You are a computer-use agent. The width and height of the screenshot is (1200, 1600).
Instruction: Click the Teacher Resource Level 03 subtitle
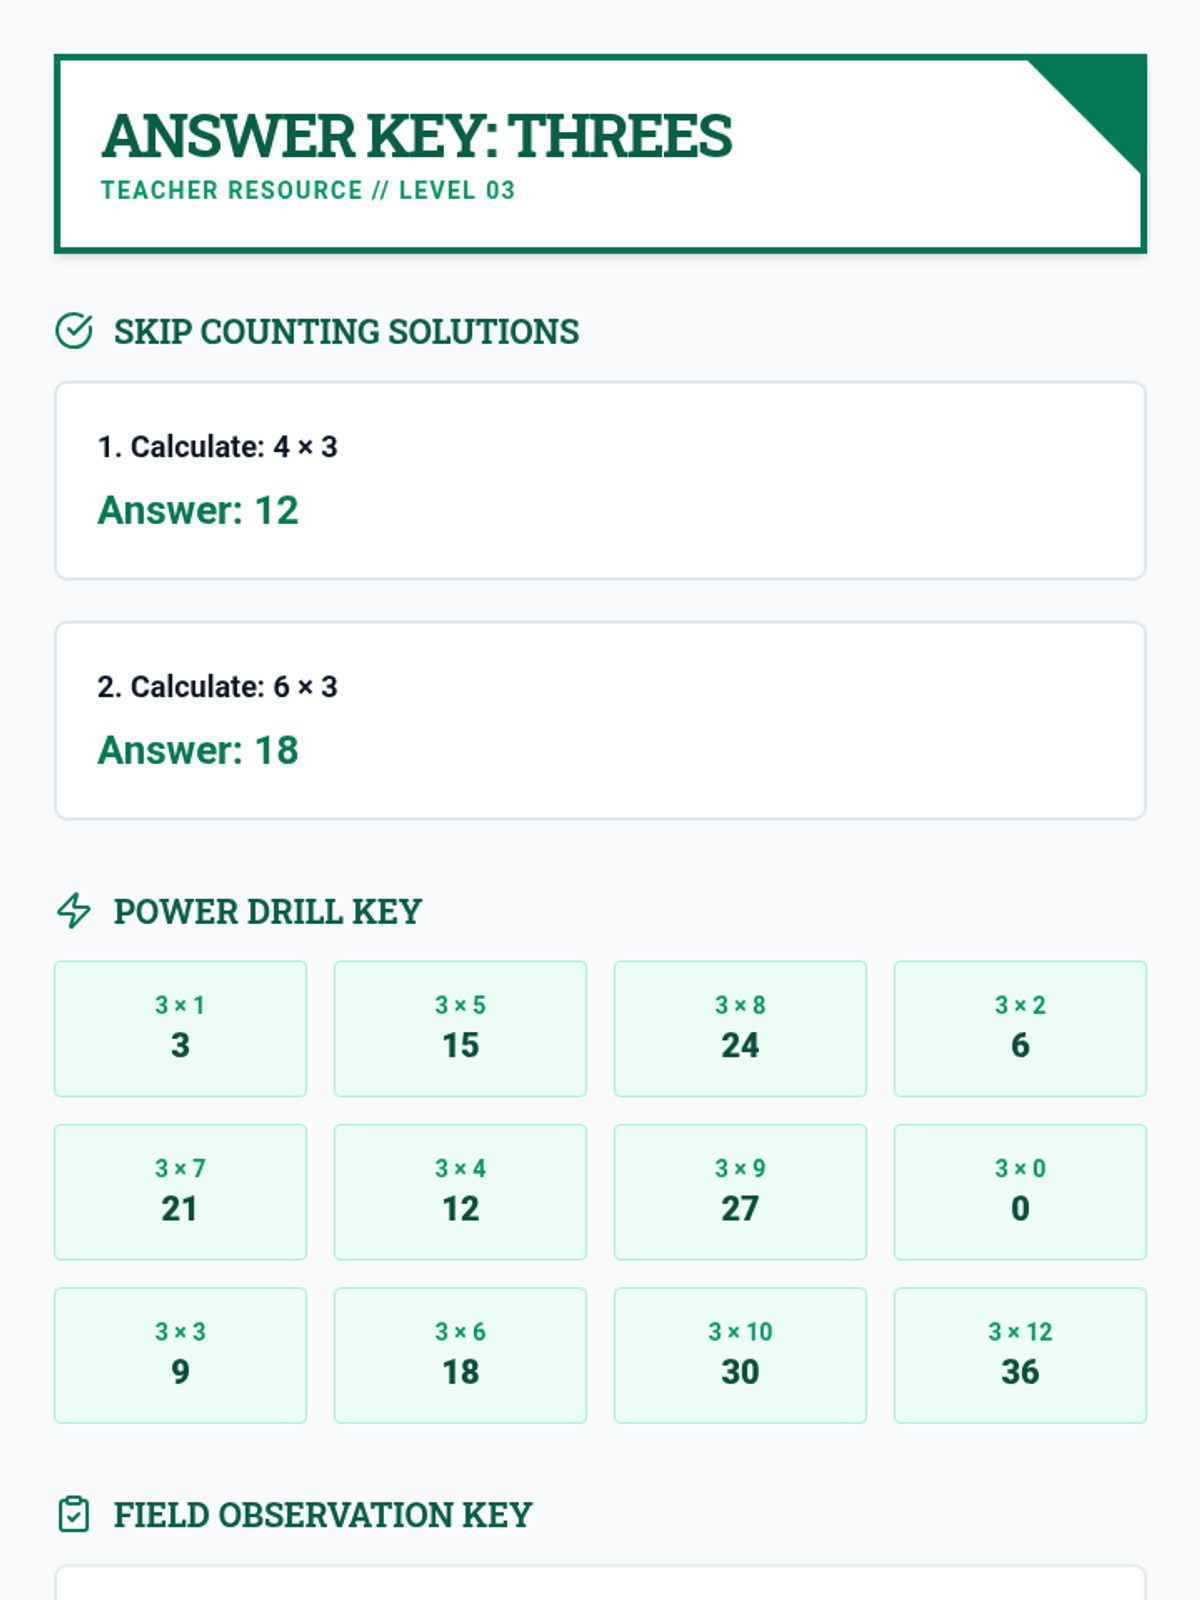pos(308,190)
